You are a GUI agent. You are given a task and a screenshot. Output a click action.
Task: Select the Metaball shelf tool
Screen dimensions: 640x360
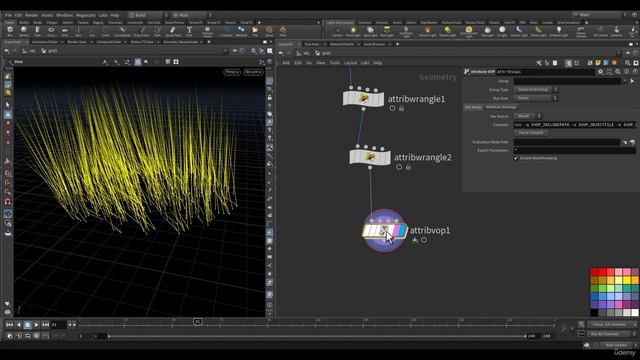coord(241,31)
